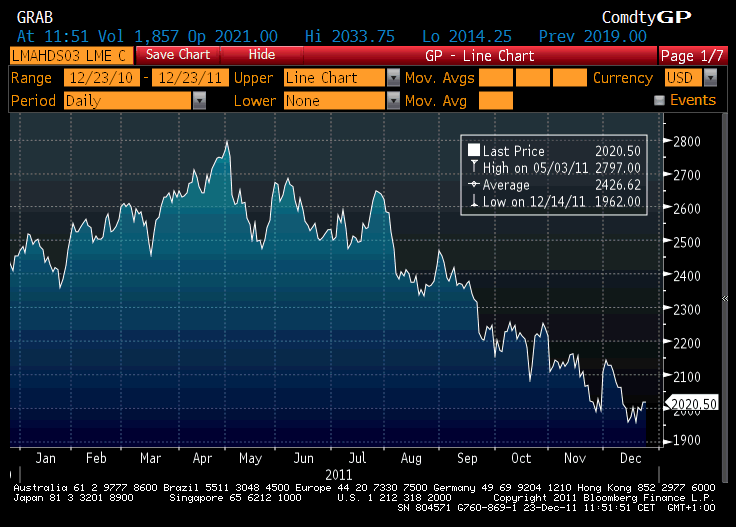Click the Range end date field

189,78
